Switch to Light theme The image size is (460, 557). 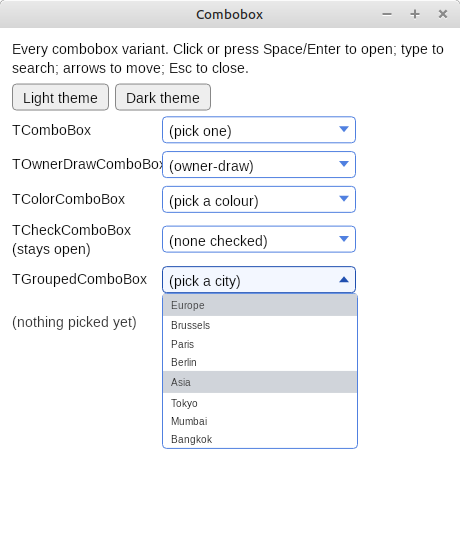coord(60,97)
